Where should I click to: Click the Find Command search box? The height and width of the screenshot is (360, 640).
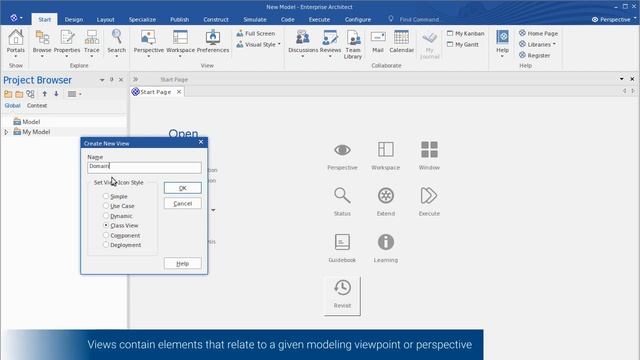pyautogui.click(x=419, y=19)
